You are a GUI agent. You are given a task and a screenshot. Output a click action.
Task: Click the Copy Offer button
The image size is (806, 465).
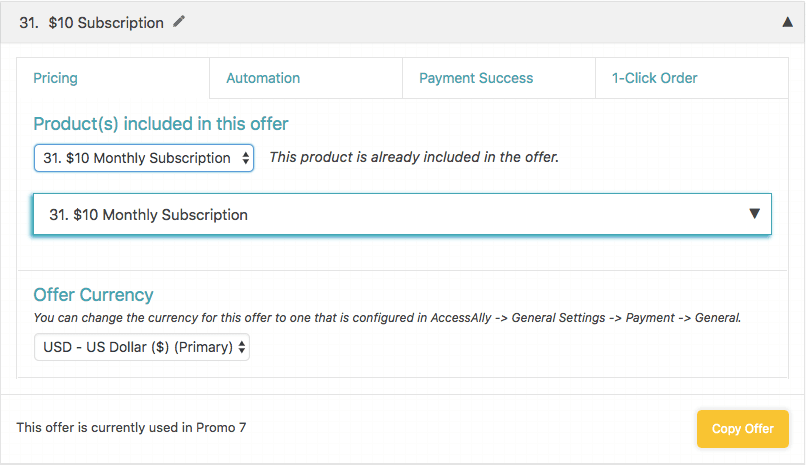click(743, 429)
